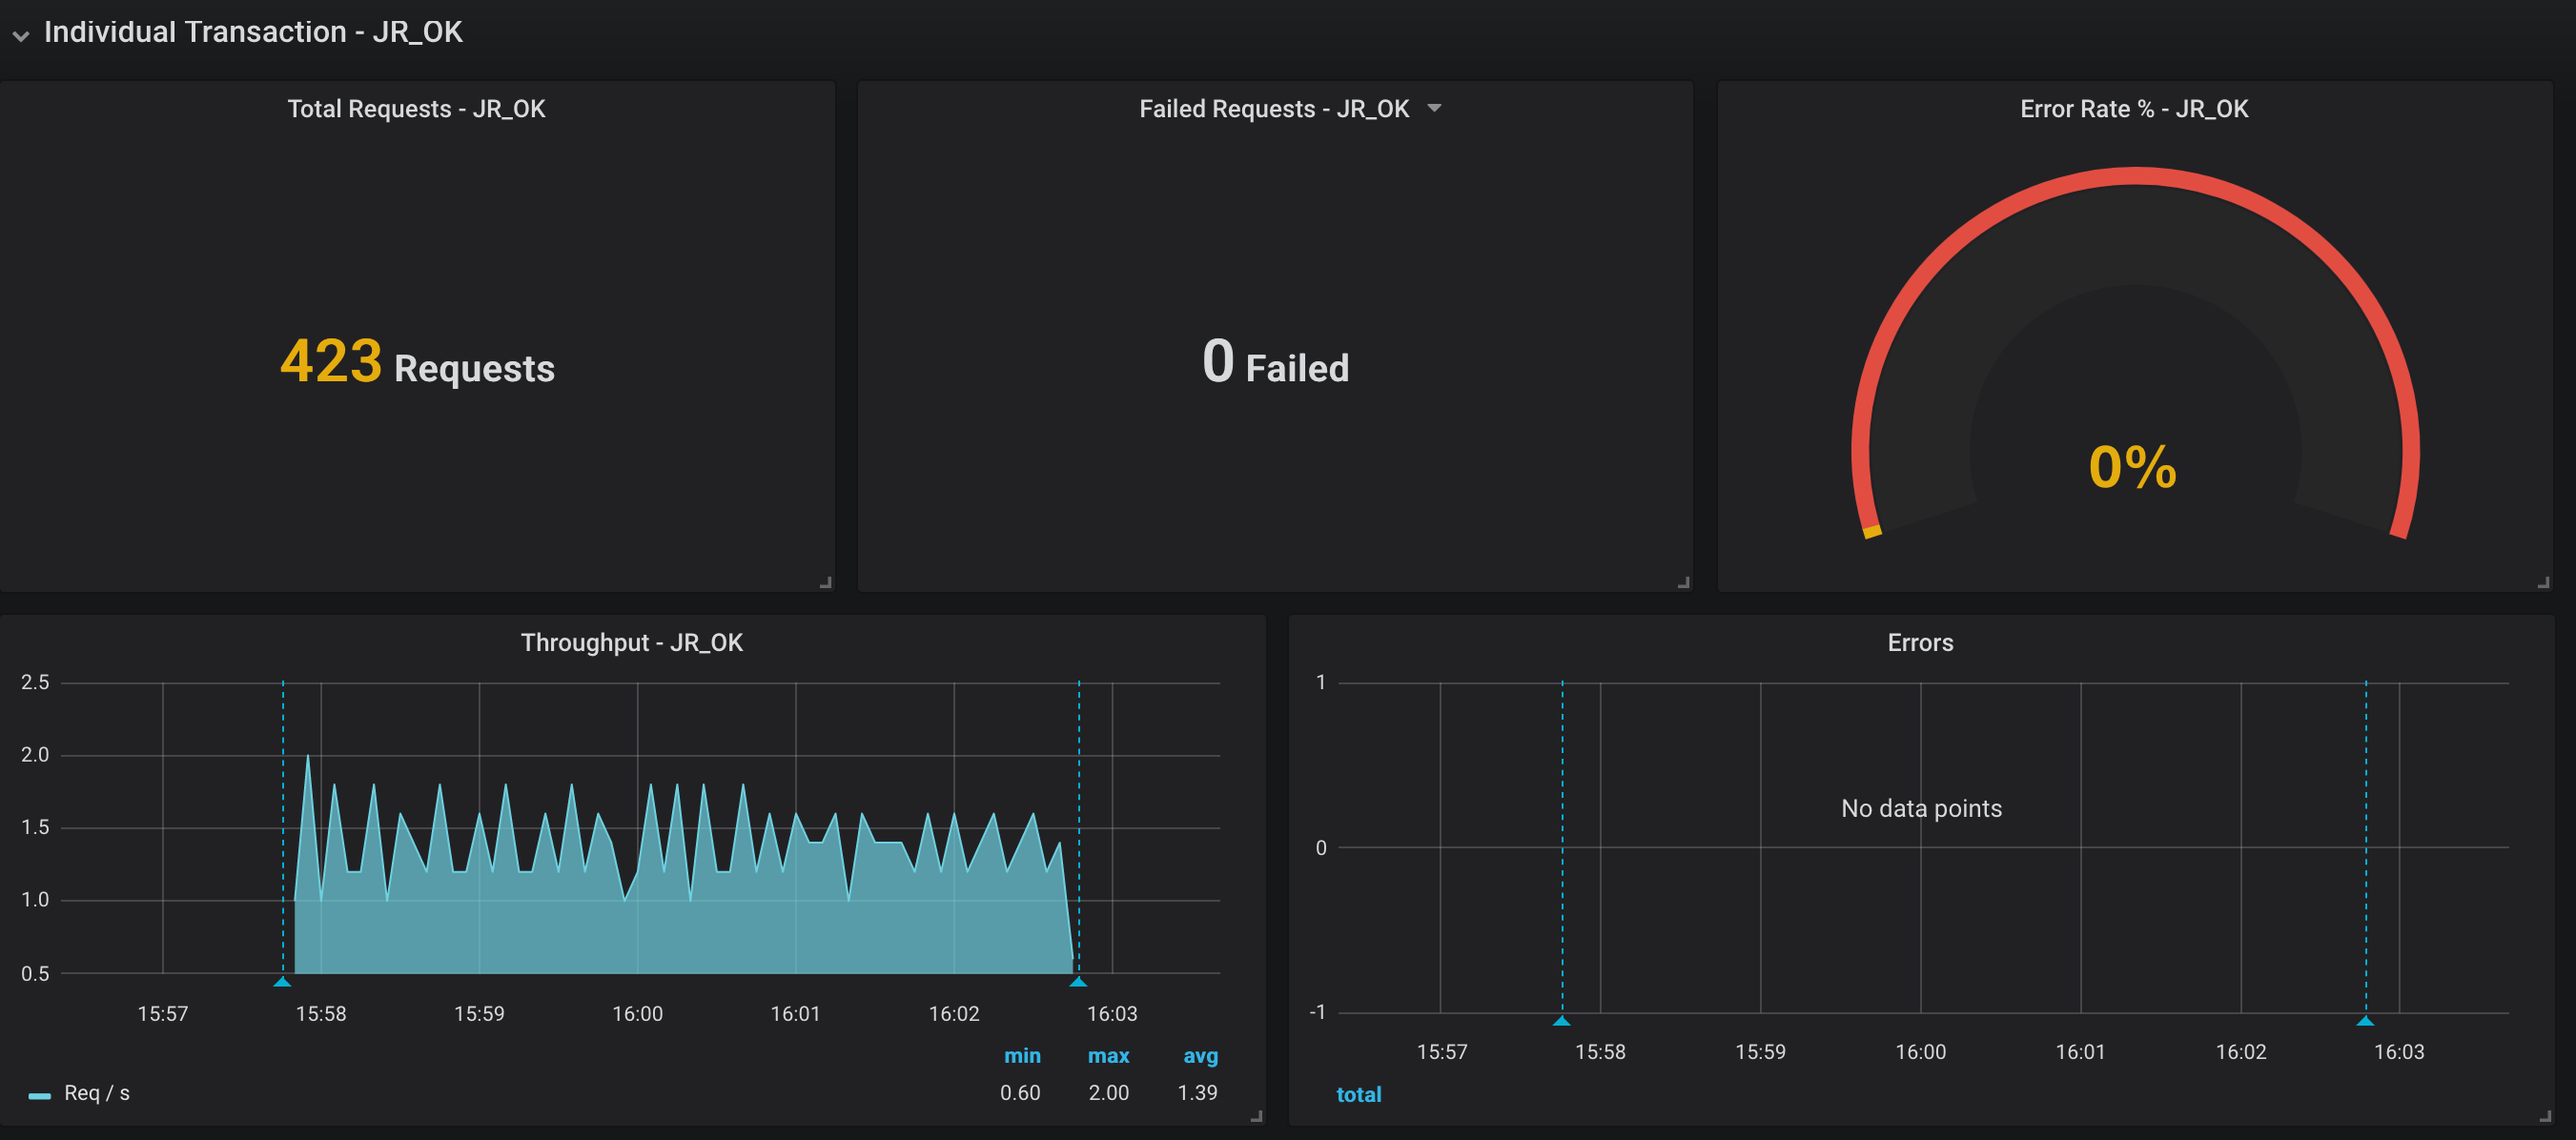Toggle the total series in the Errors legend
The width and height of the screenshot is (2576, 1140).
click(x=1358, y=1094)
